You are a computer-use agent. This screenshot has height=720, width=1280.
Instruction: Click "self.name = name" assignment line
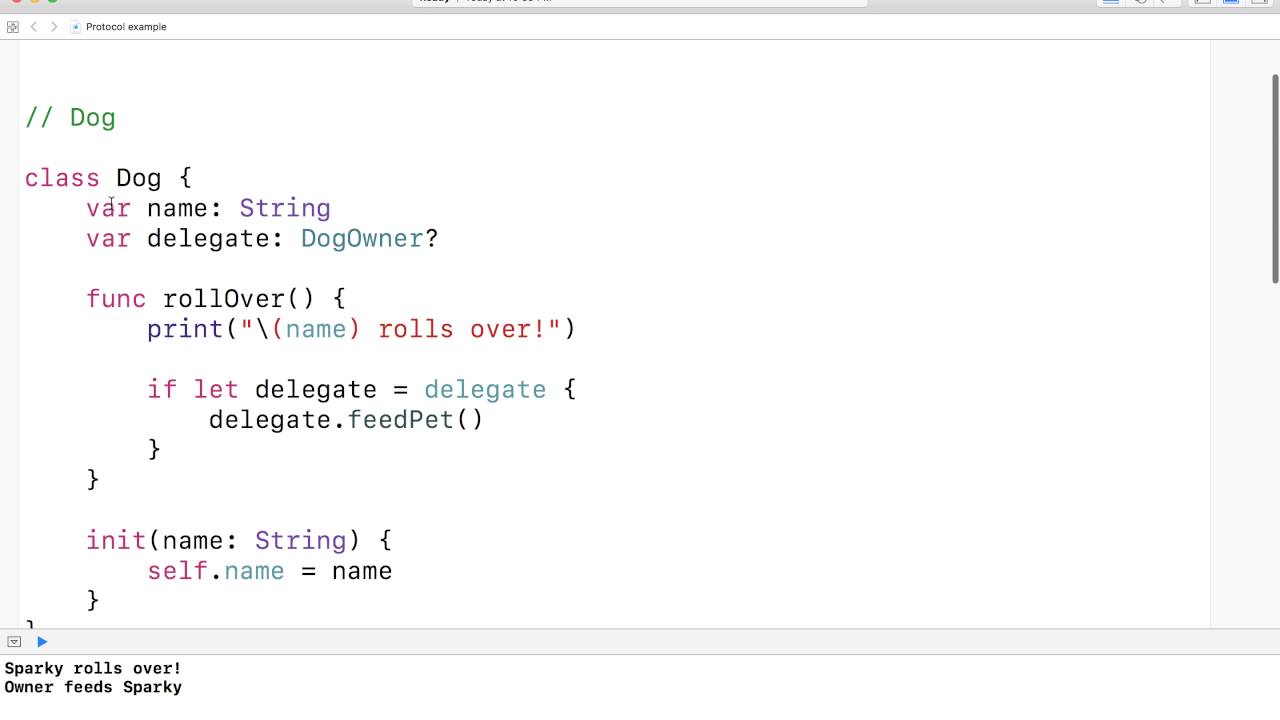pos(270,571)
